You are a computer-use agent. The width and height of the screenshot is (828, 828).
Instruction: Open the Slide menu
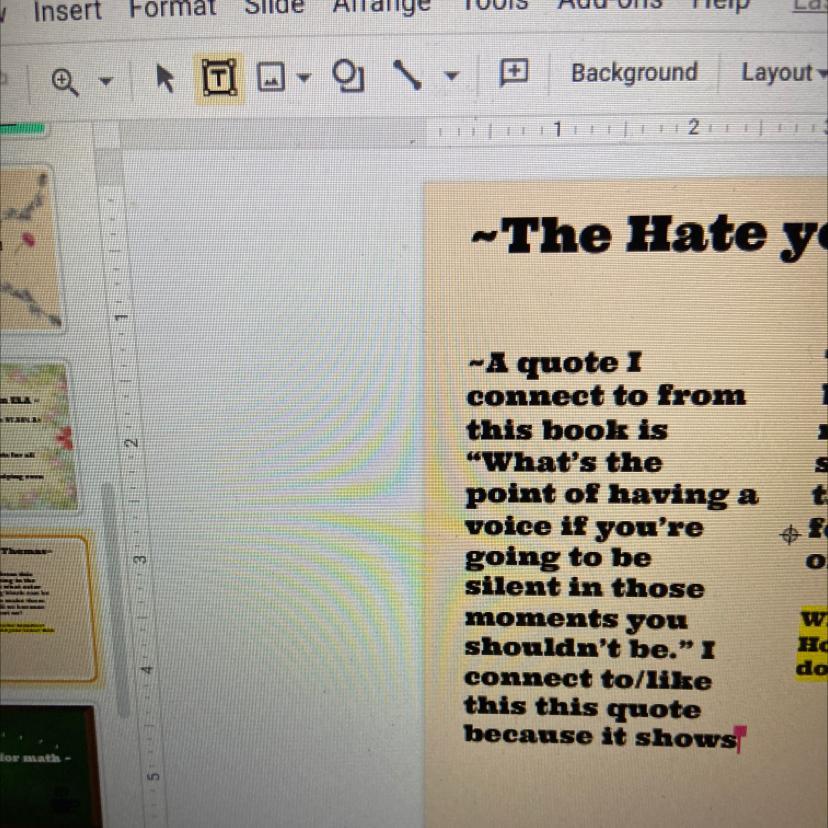274,6
